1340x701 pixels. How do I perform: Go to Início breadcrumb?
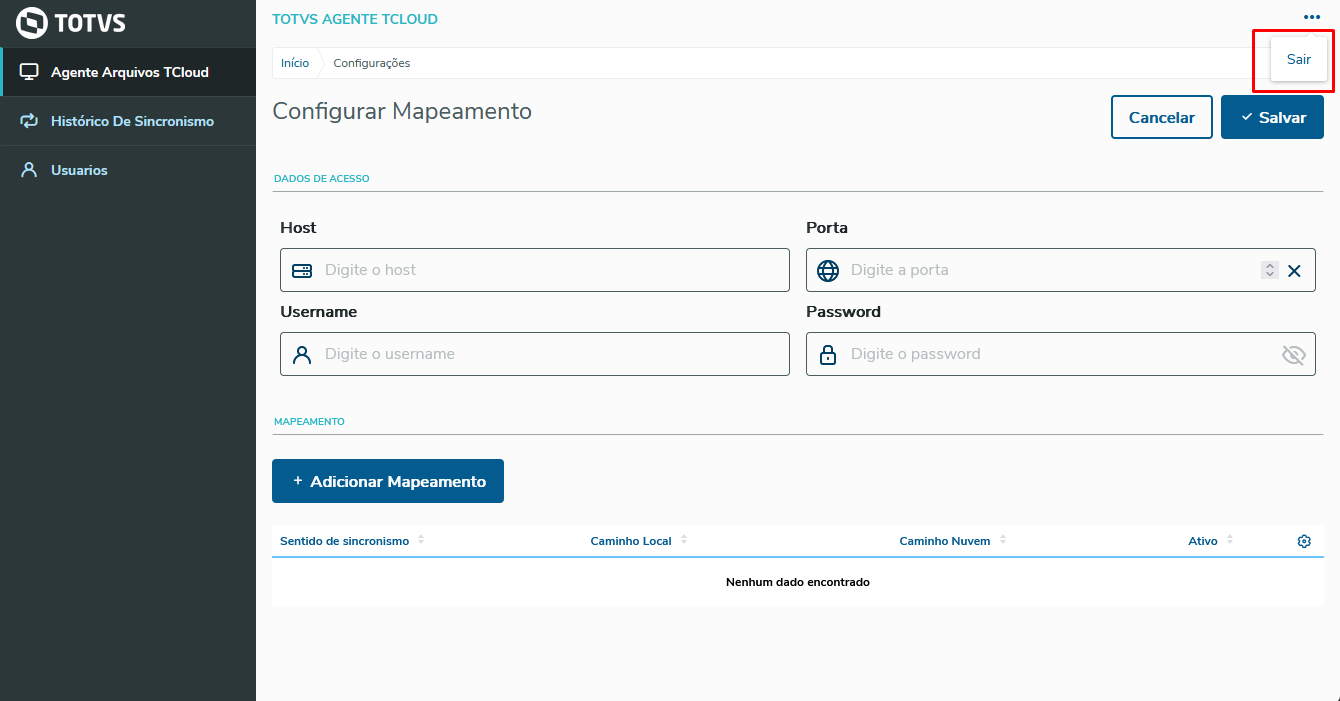(295, 63)
